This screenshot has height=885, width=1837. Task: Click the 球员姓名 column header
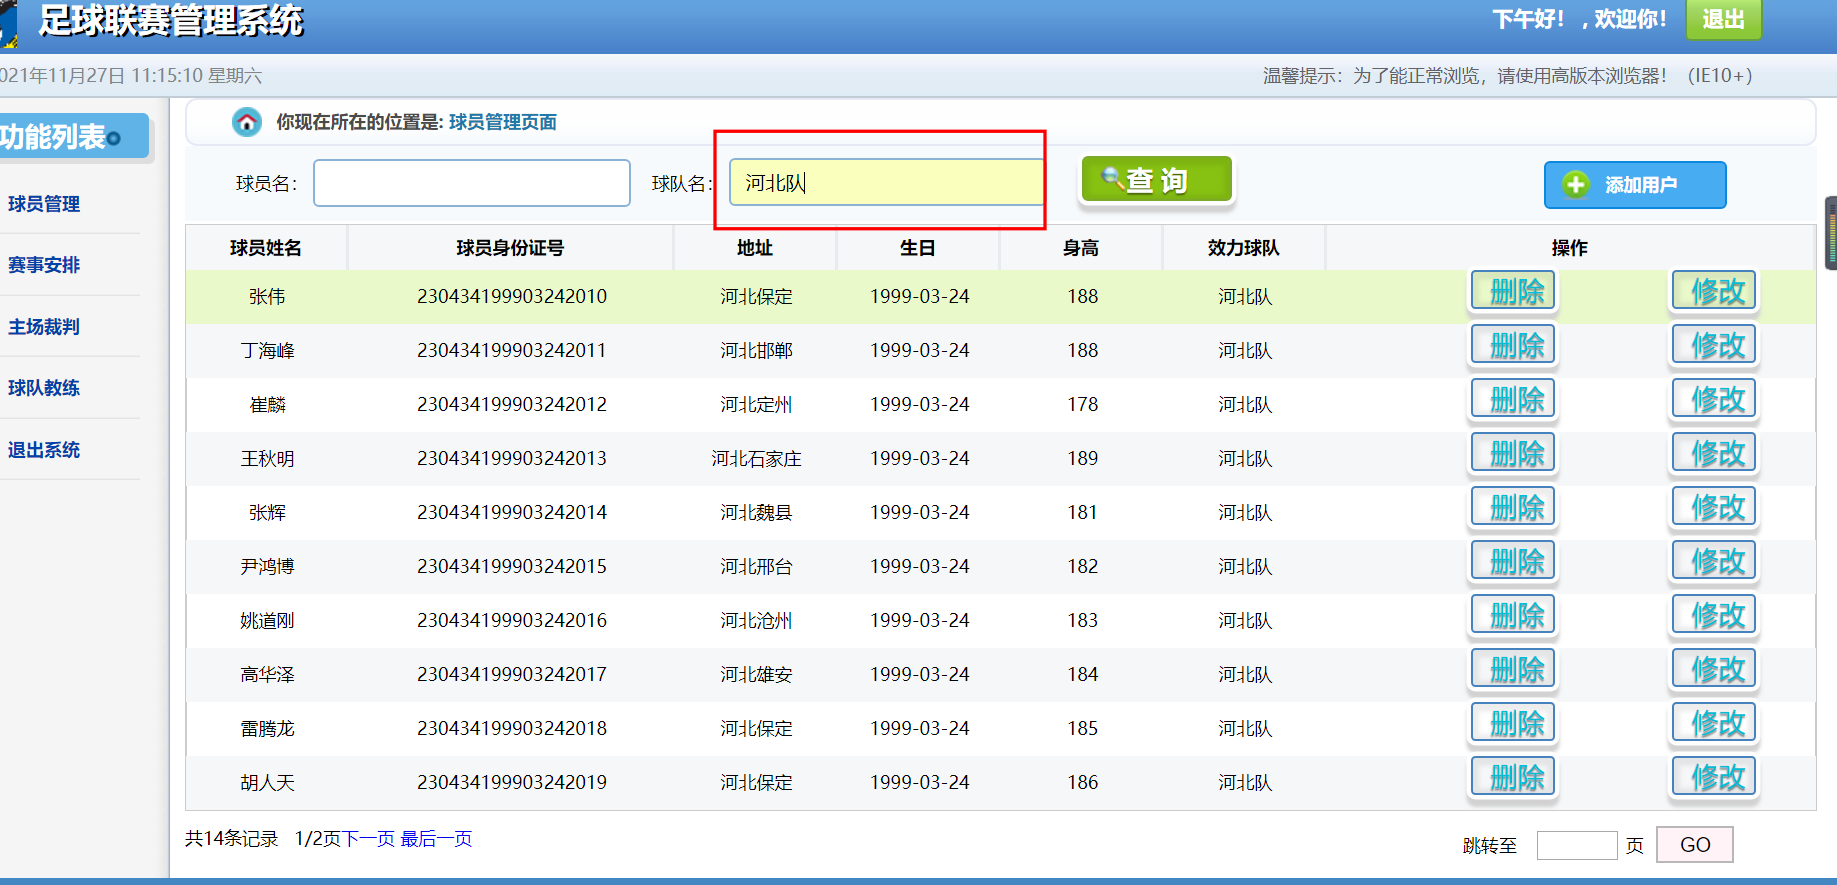[x=266, y=248]
